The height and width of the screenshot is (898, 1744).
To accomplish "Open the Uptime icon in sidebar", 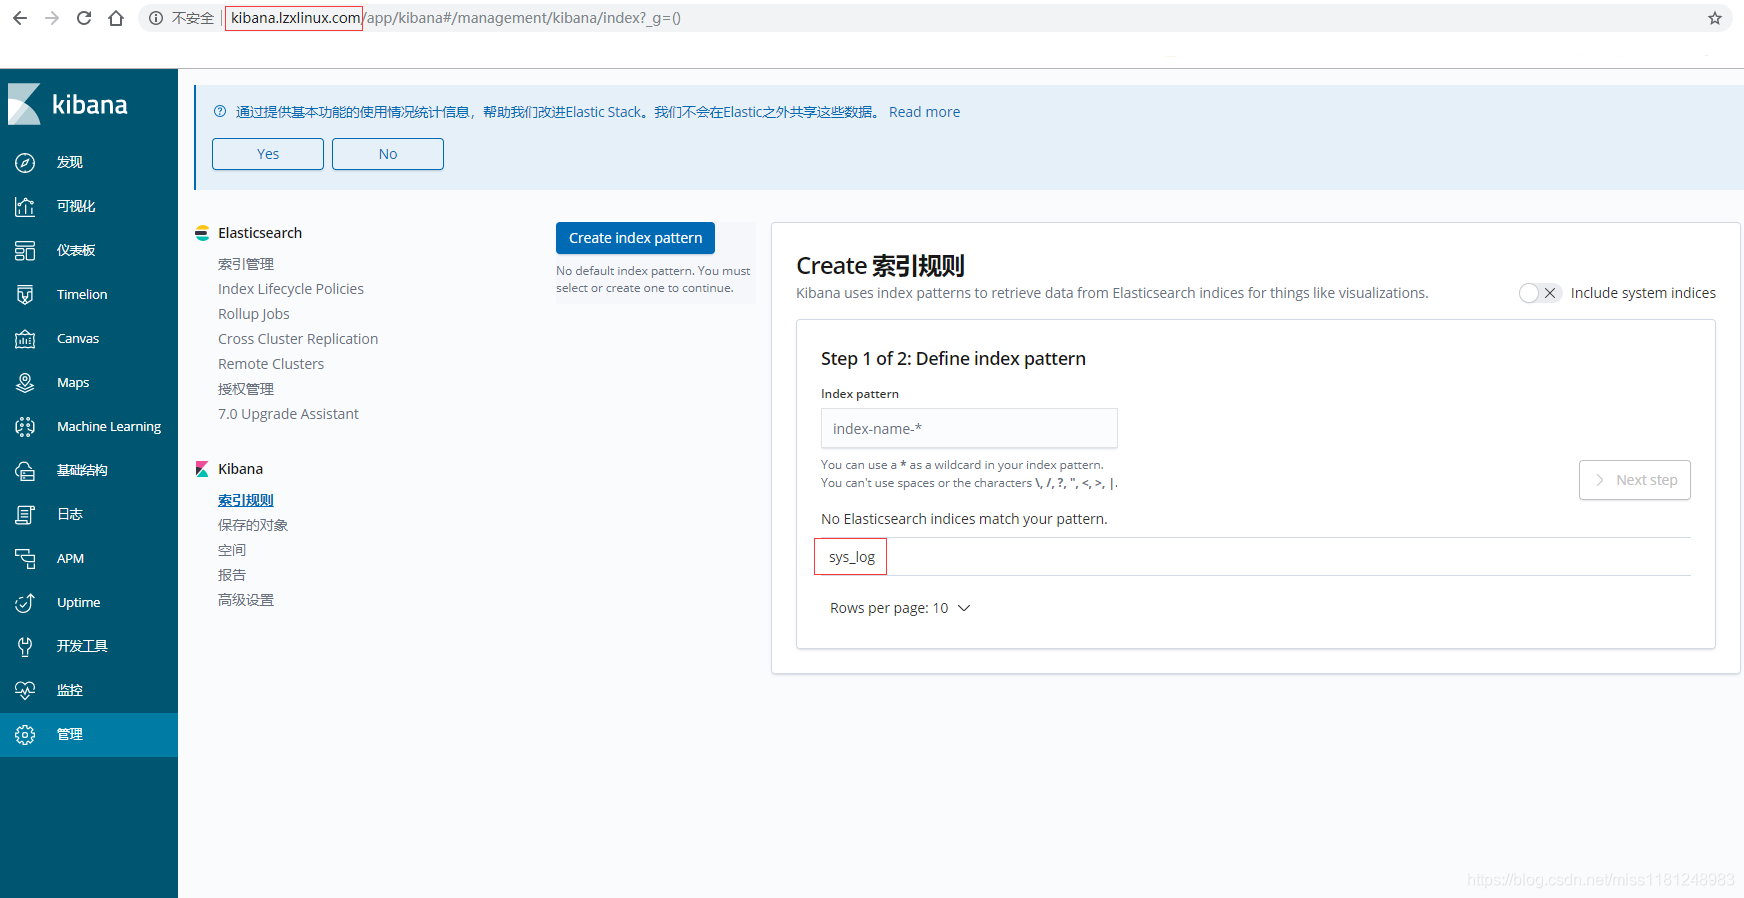I will [x=25, y=602].
